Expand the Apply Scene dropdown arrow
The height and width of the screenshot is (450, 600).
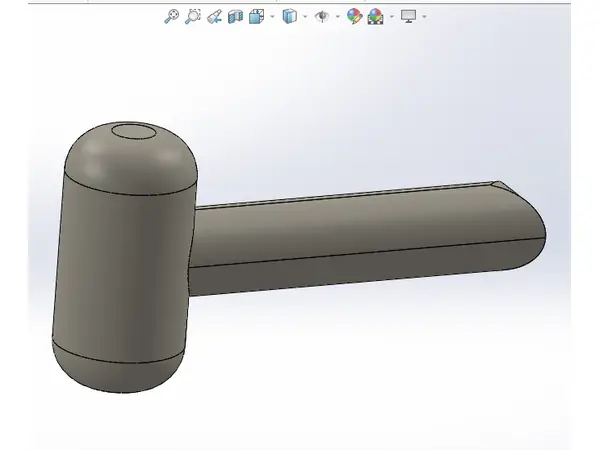[x=391, y=16]
